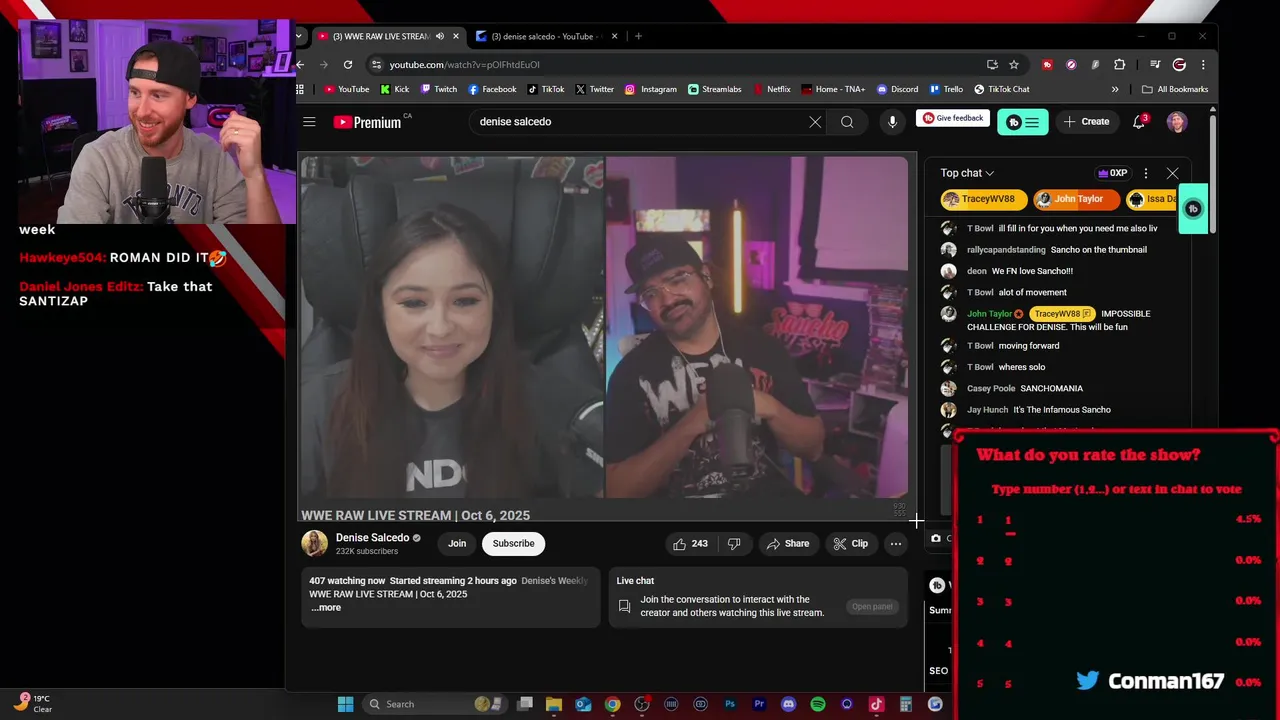Open Chrome three-dot menu

coord(1203,65)
